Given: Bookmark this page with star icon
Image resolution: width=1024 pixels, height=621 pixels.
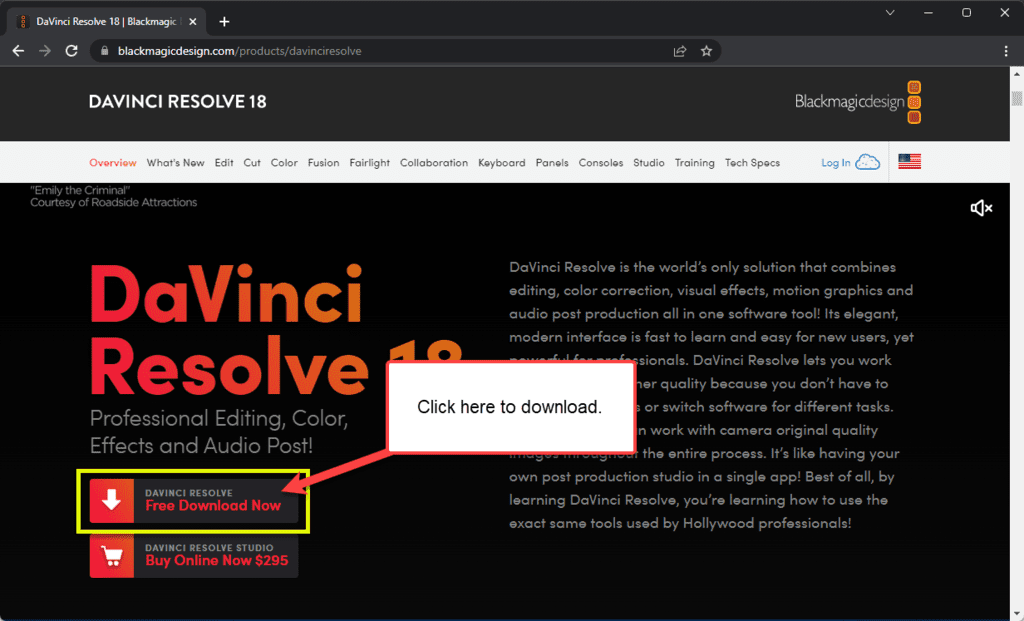Looking at the screenshot, I should [706, 51].
